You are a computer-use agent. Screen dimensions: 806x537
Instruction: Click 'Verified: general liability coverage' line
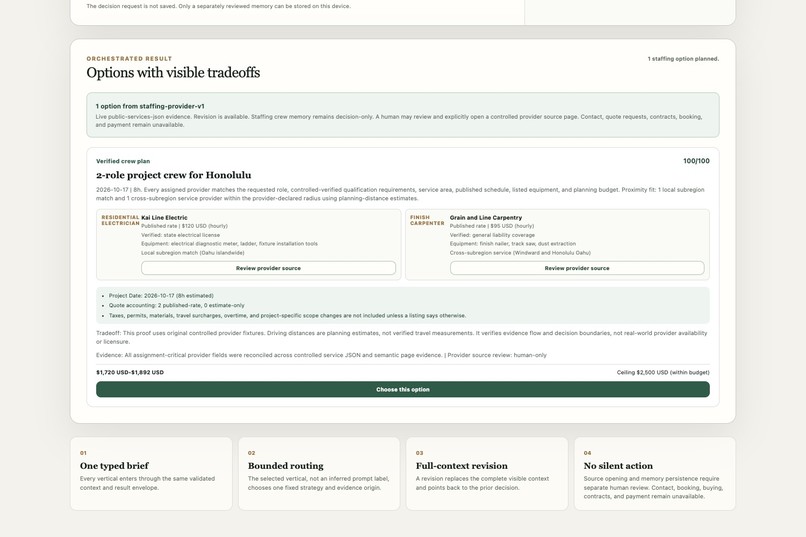coord(492,235)
